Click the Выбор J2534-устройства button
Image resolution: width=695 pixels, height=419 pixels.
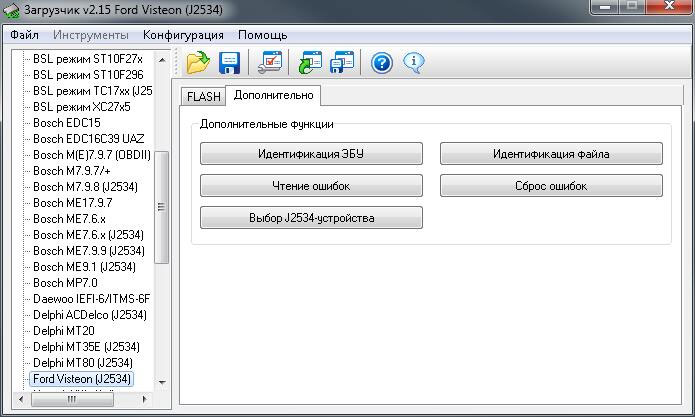[x=311, y=218]
